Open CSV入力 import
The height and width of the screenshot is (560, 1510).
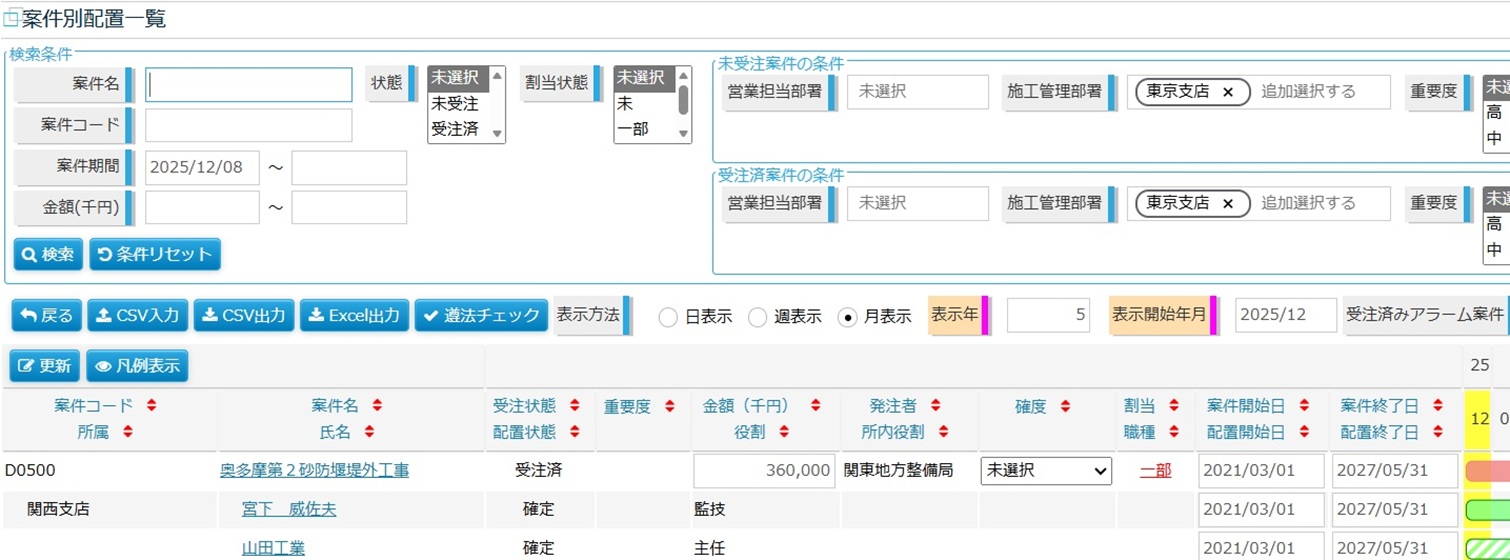(x=138, y=316)
